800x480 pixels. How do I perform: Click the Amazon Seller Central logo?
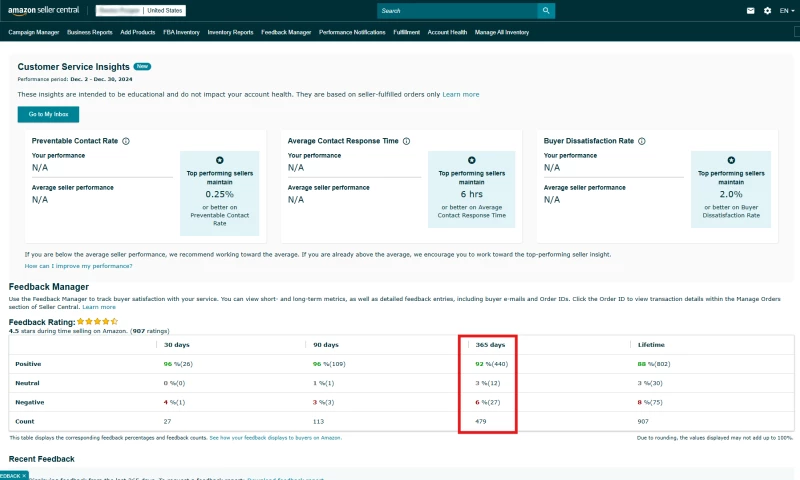(x=45, y=11)
